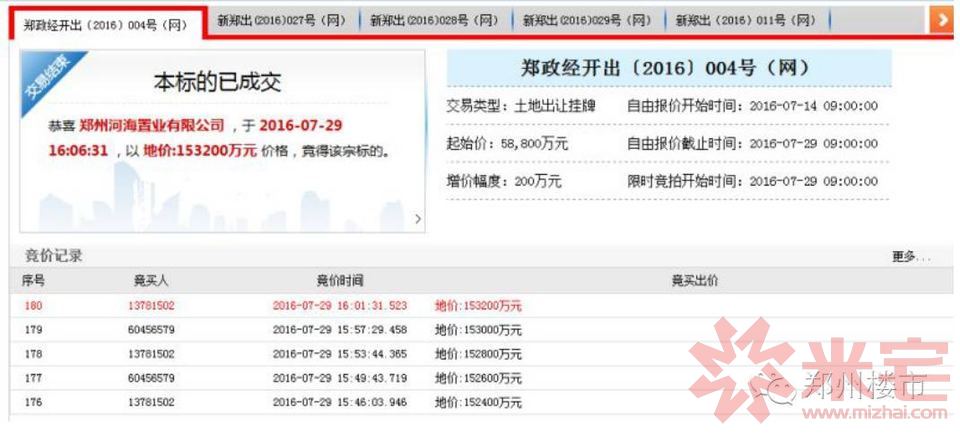Click bid price 地价:153200万元 in row 180

(478, 305)
